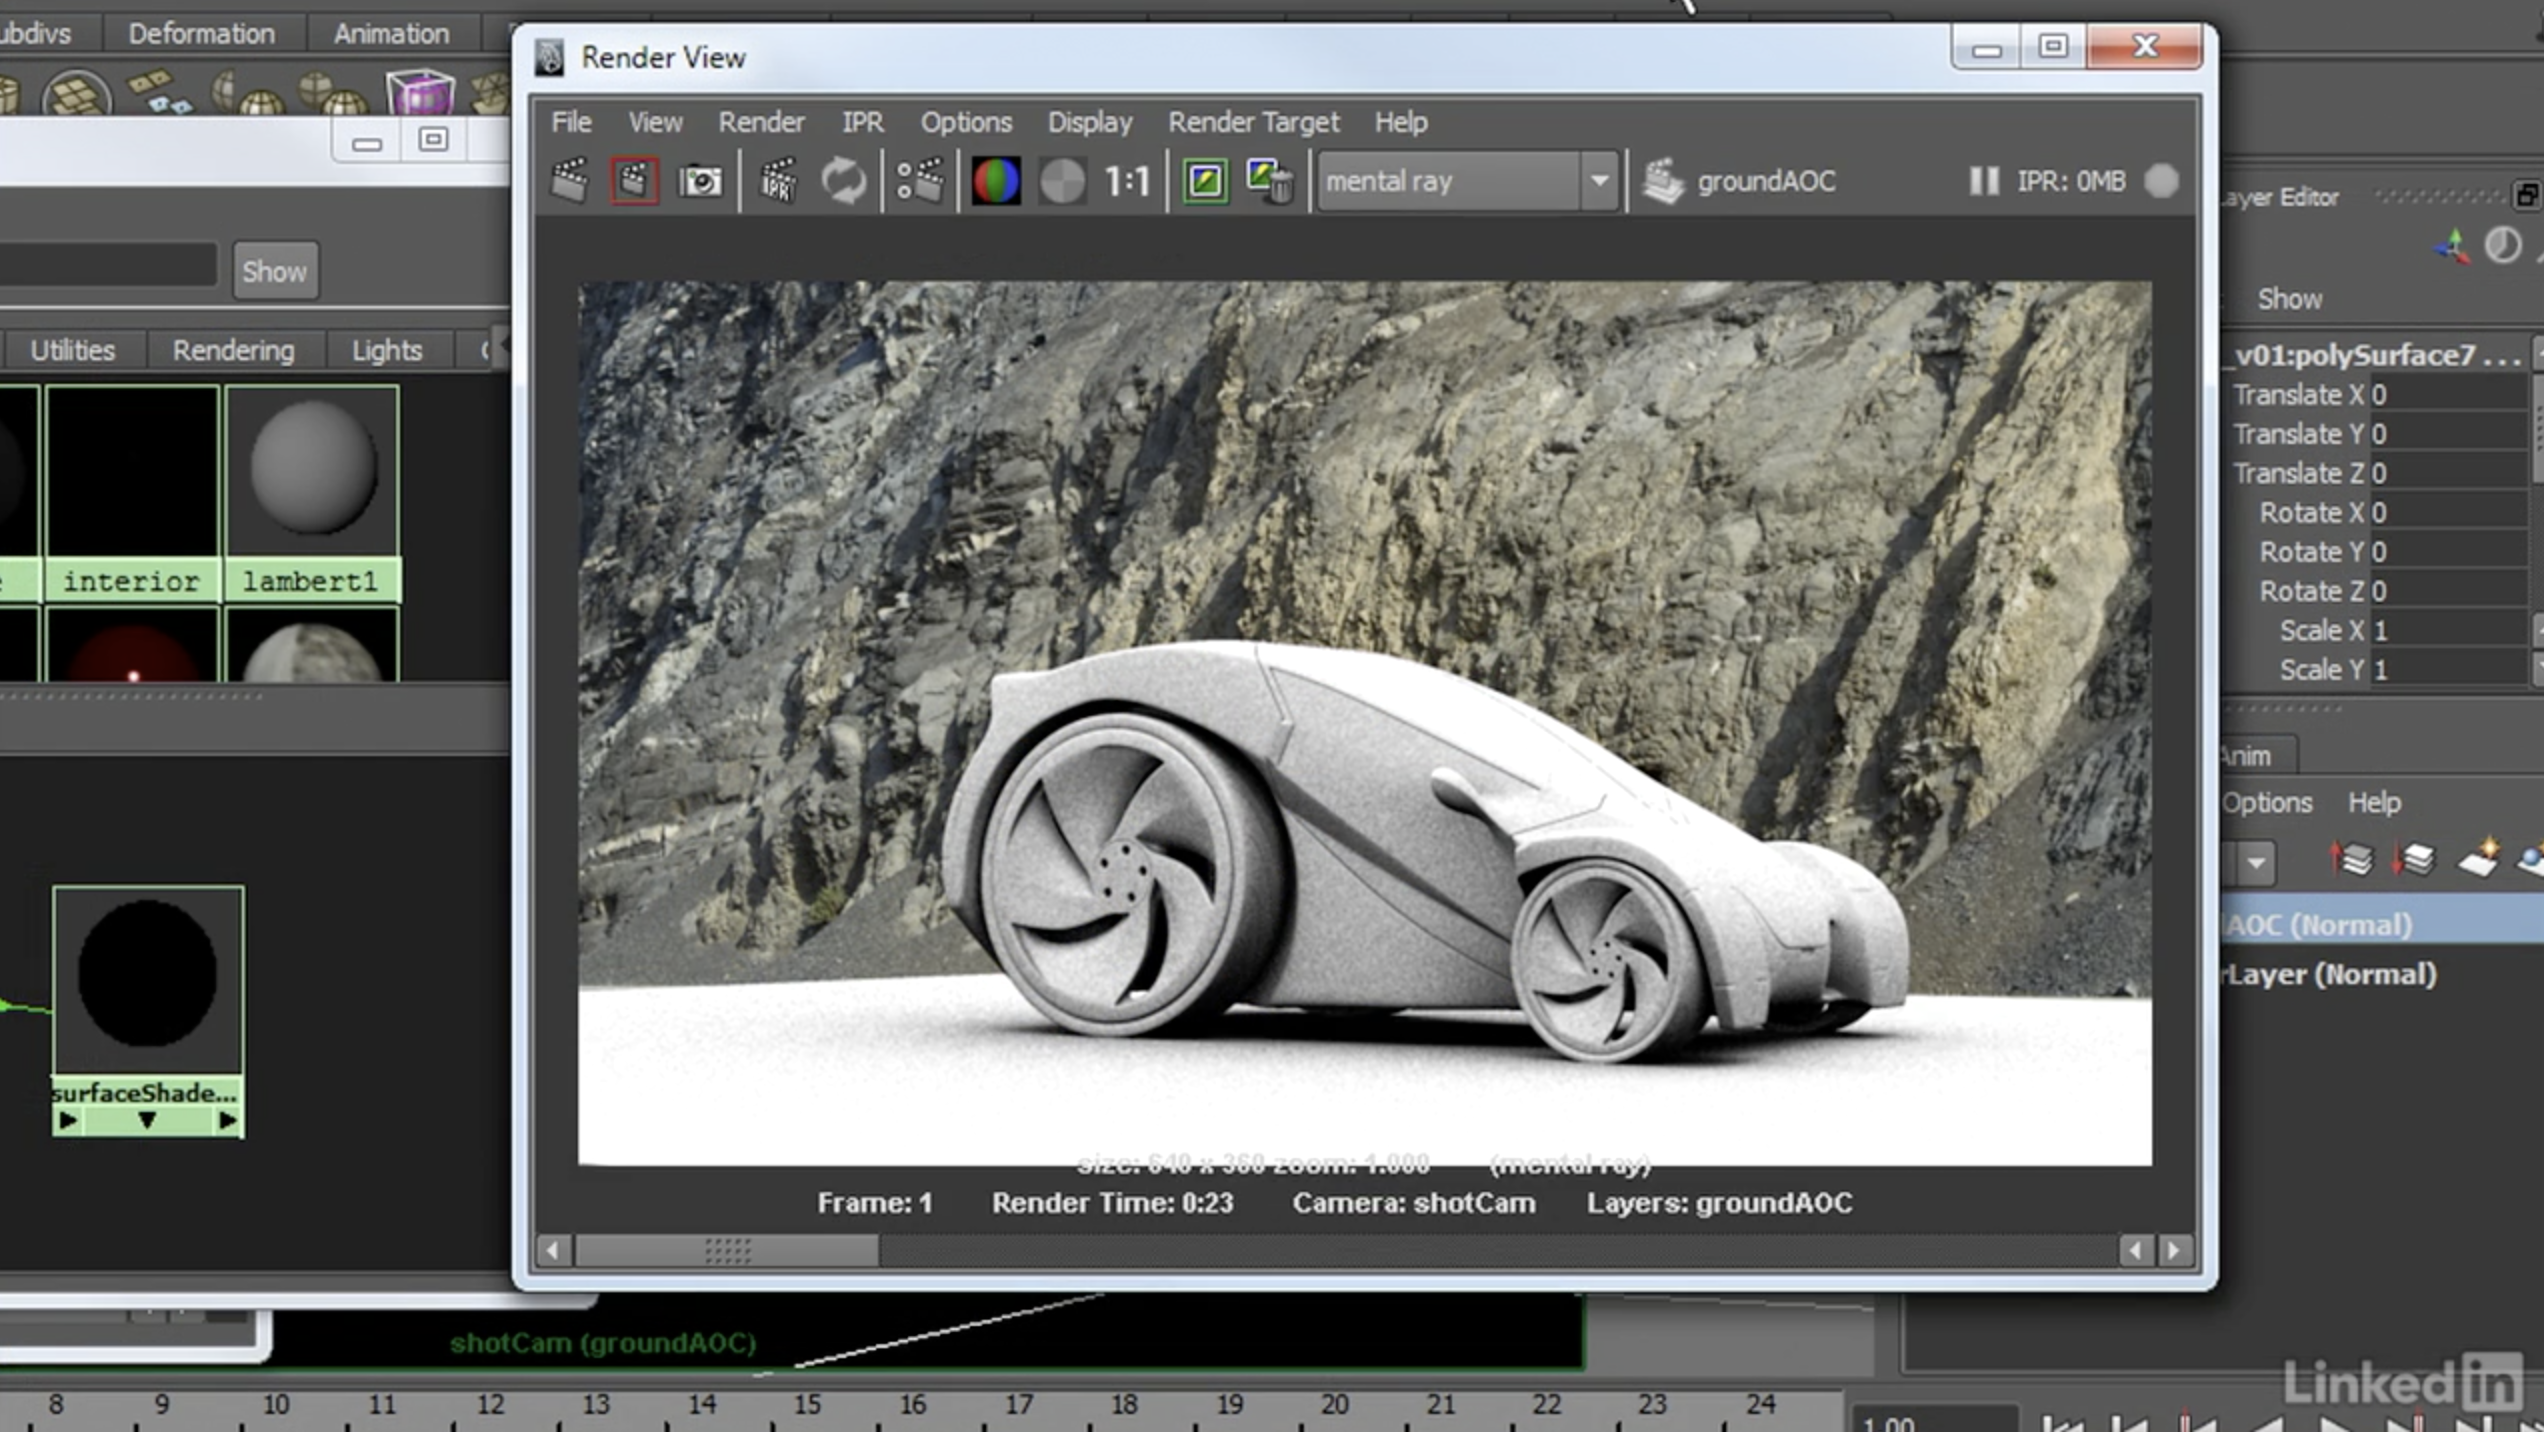The height and width of the screenshot is (1432, 2544).
Task: Expand the surfaceShader node's bottom arrow
Action: 147,1120
